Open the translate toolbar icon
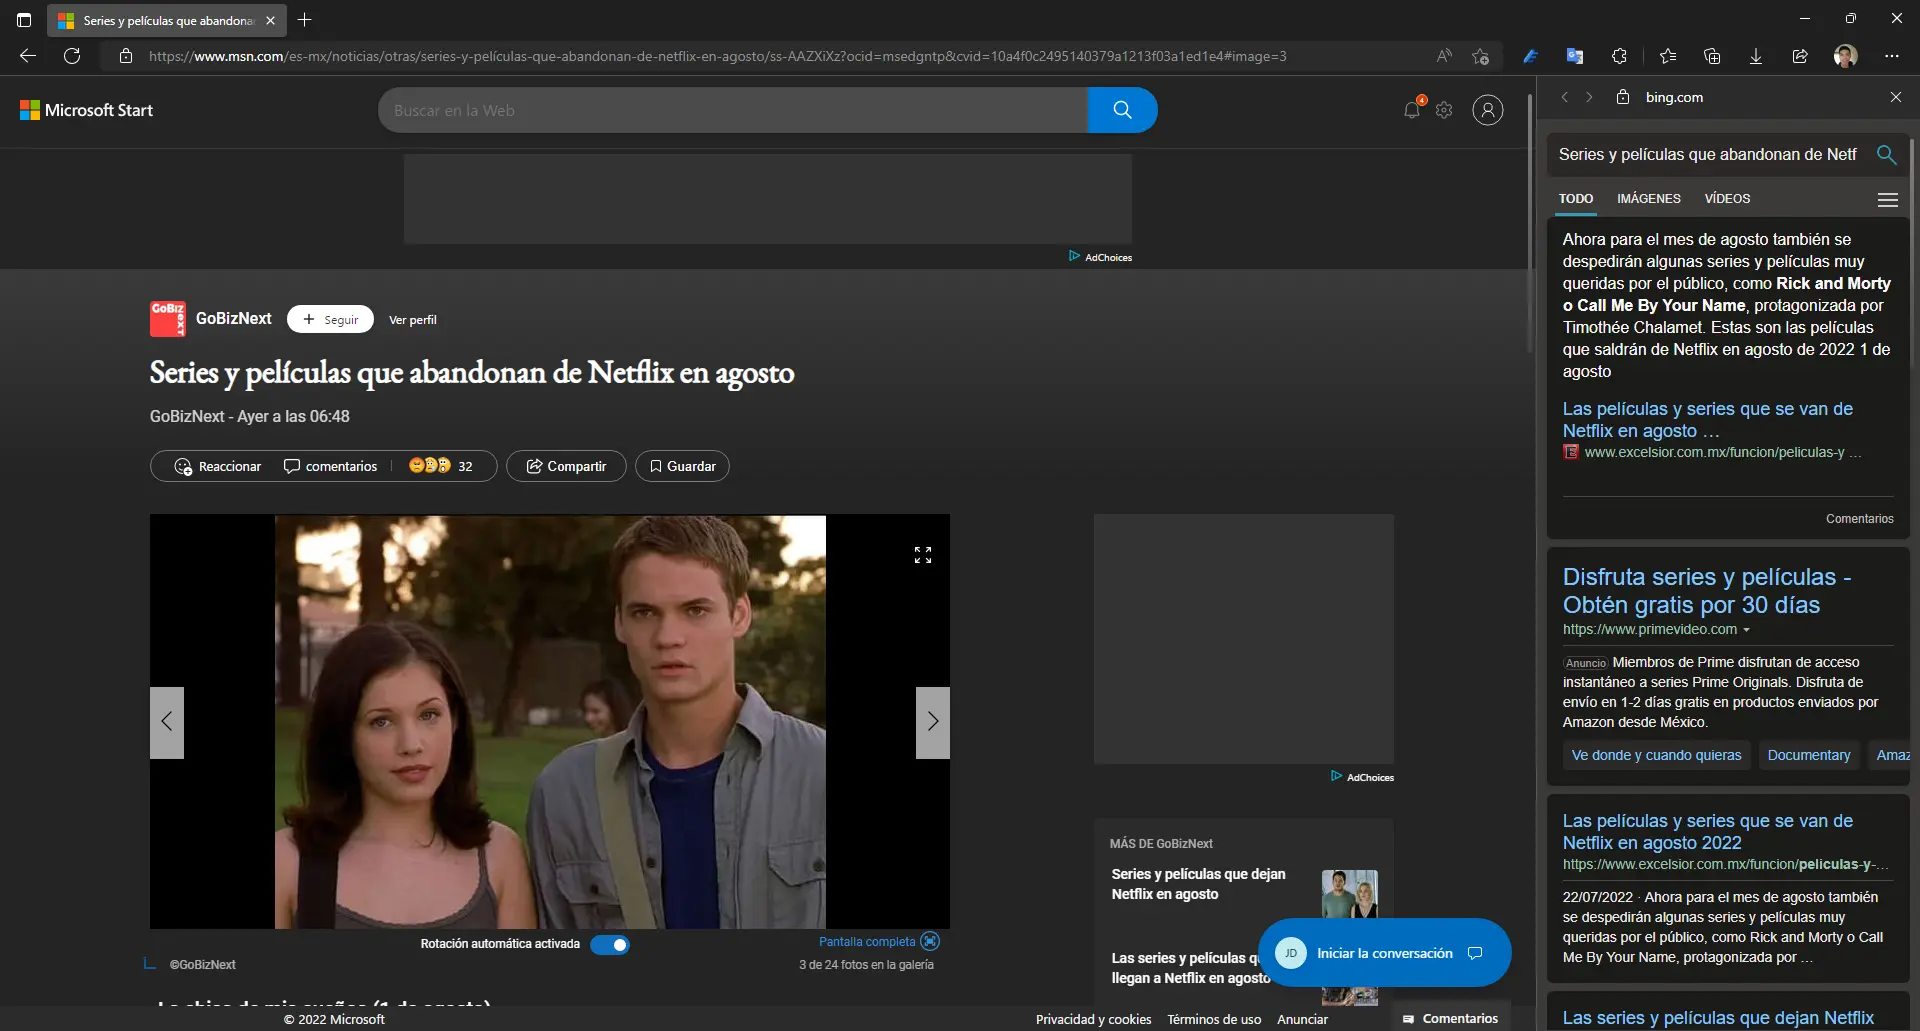Screen dimensions: 1920x1031 coord(1575,56)
